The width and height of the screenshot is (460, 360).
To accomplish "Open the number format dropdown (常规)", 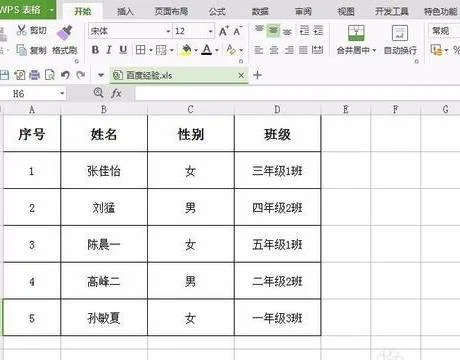I will click(444, 31).
